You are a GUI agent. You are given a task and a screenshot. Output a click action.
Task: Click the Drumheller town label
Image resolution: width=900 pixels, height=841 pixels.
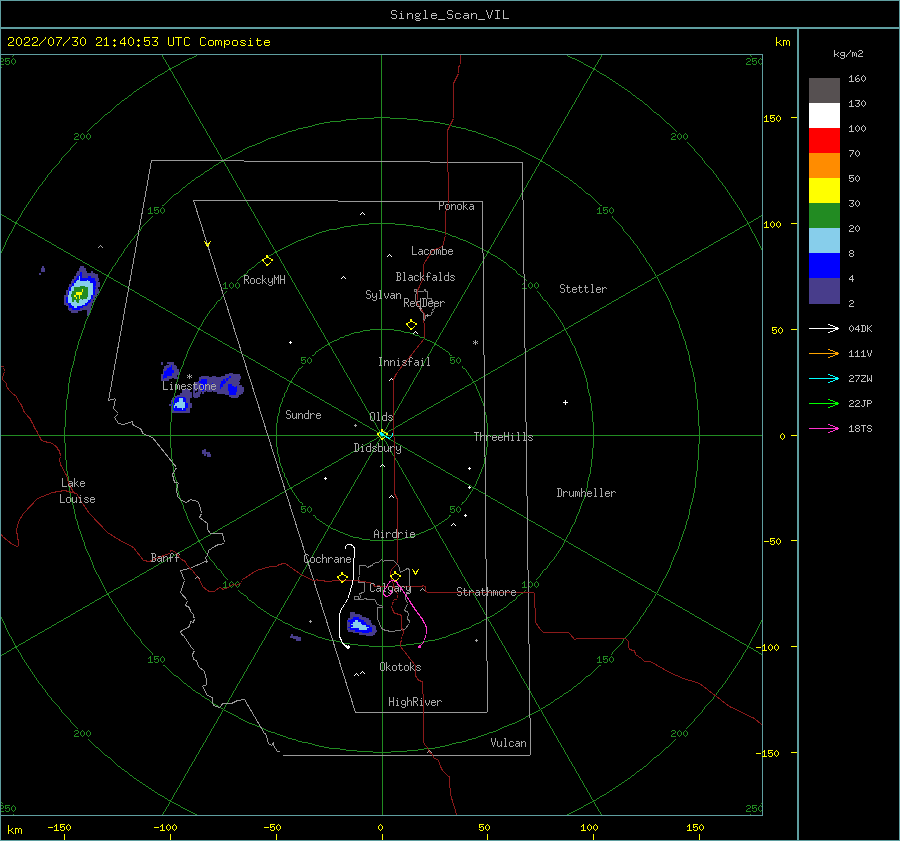586,493
